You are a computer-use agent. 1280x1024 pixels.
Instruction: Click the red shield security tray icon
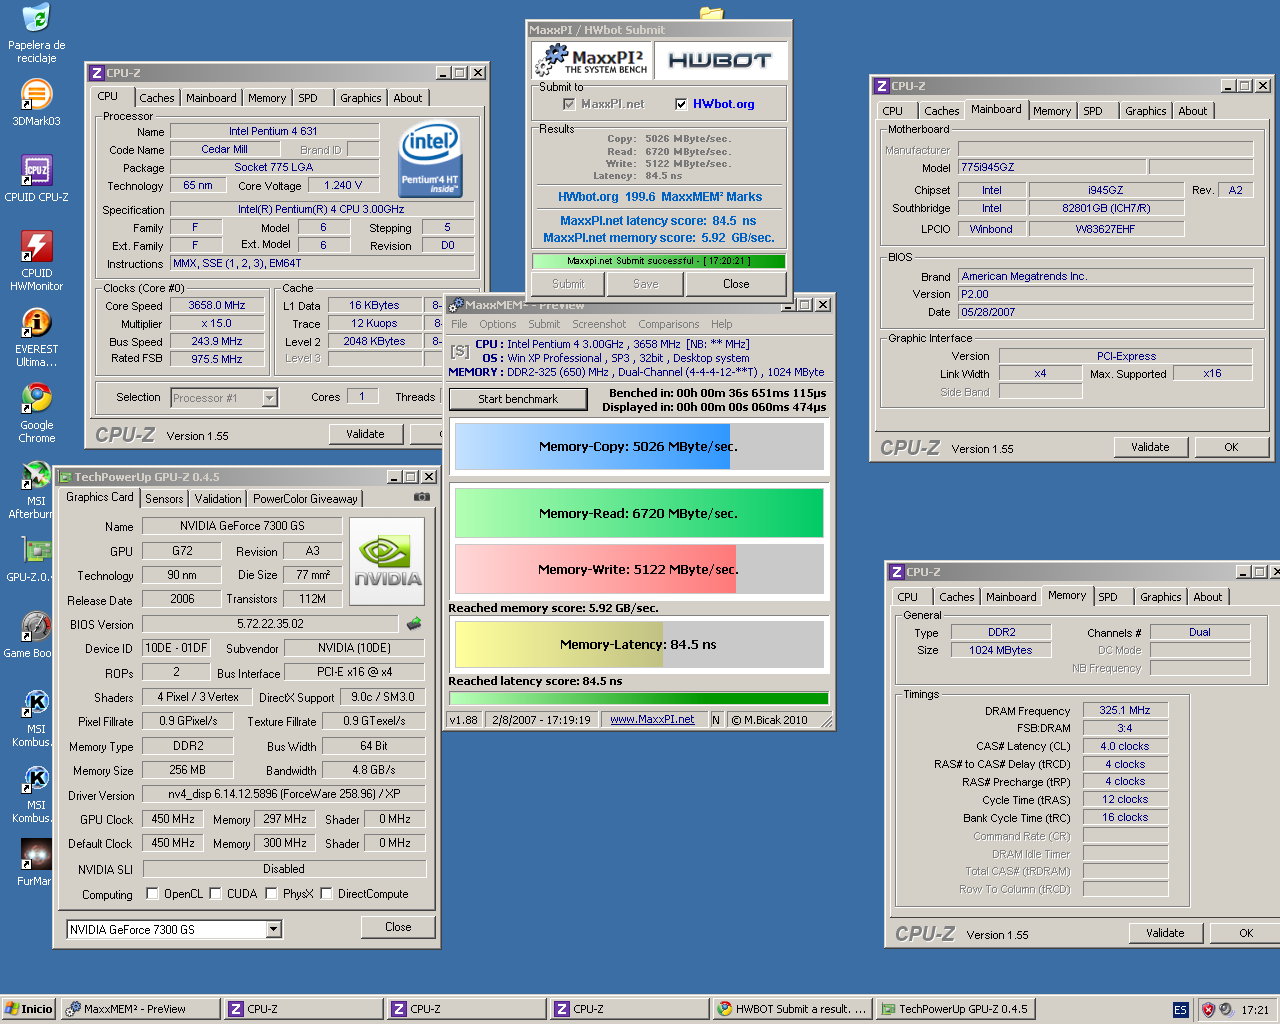click(x=1208, y=1009)
